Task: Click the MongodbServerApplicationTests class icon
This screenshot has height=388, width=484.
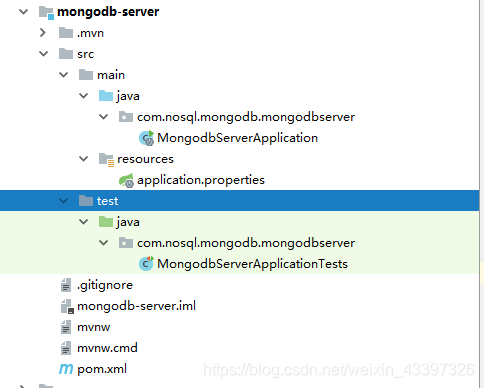Action: 146,263
